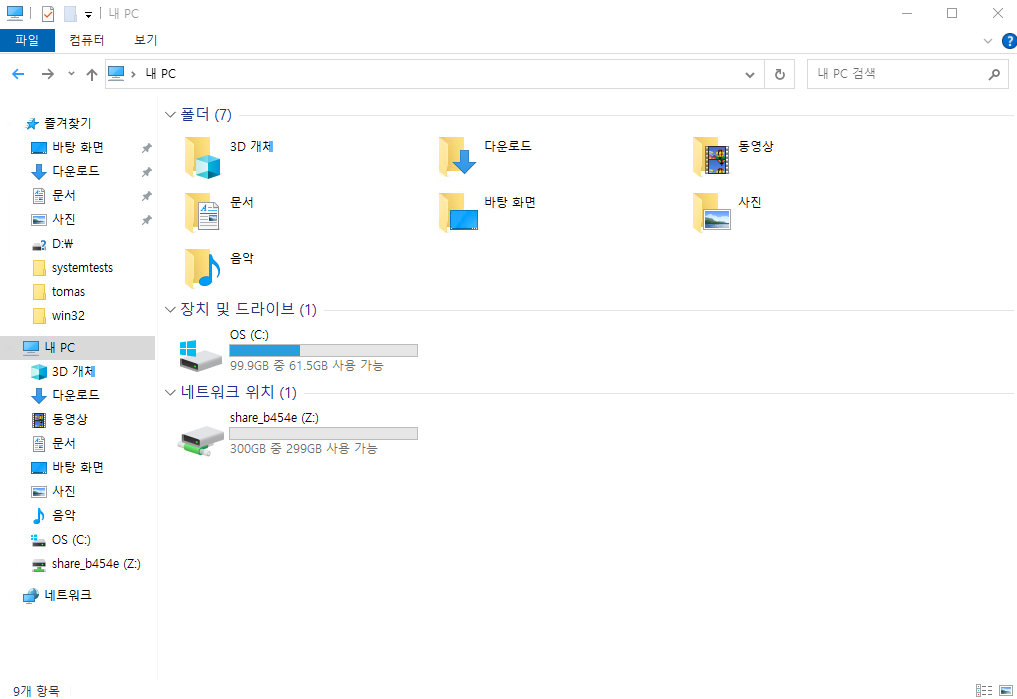This screenshot has width=1017, height=699.
Task: Collapse the 장치 및 드라이브 (1) group
Action: coord(170,310)
